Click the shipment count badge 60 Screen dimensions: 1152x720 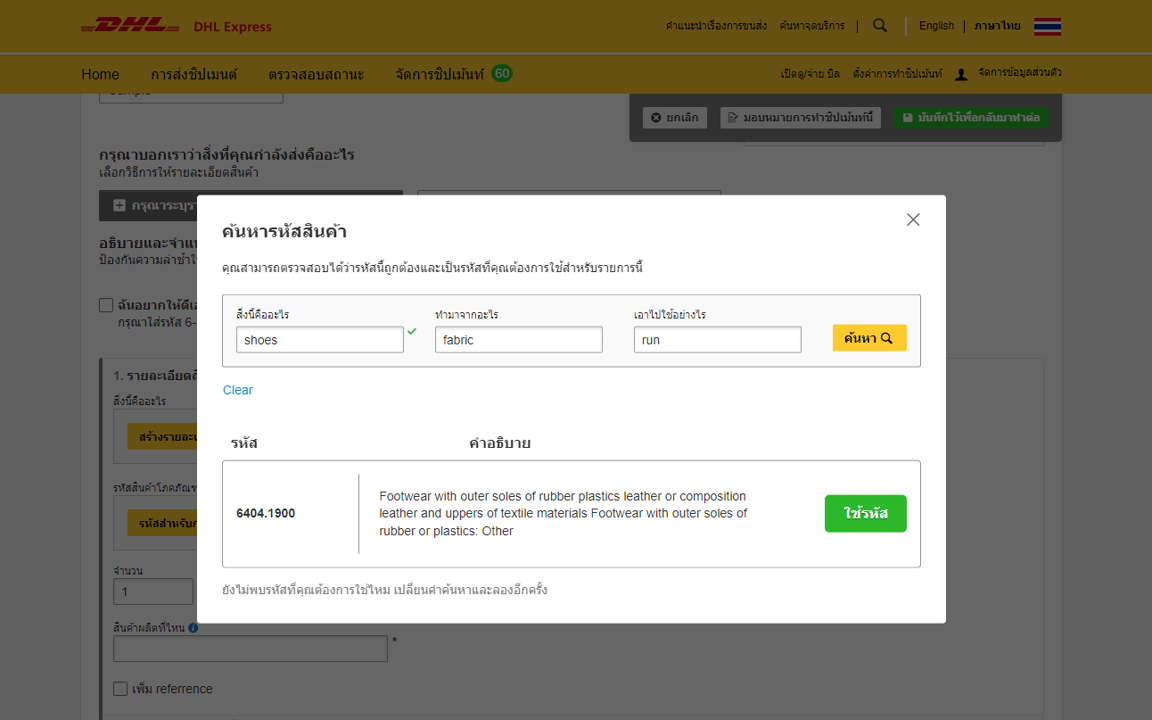click(x=502, y=73)
